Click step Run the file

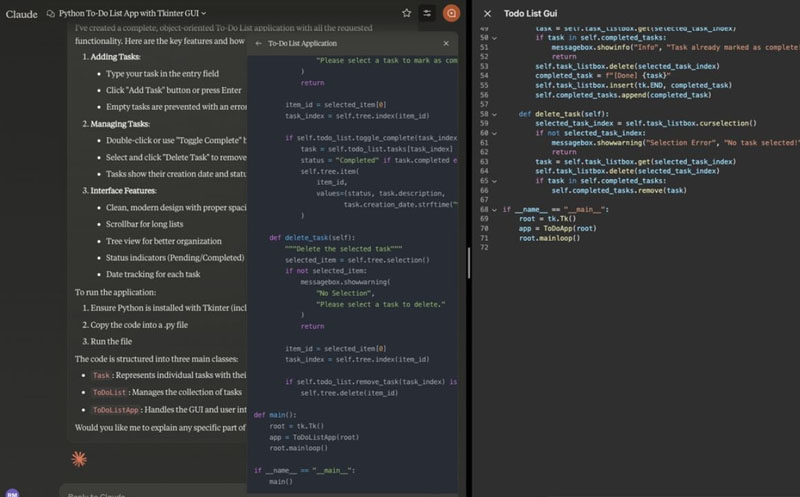point(111,341)
